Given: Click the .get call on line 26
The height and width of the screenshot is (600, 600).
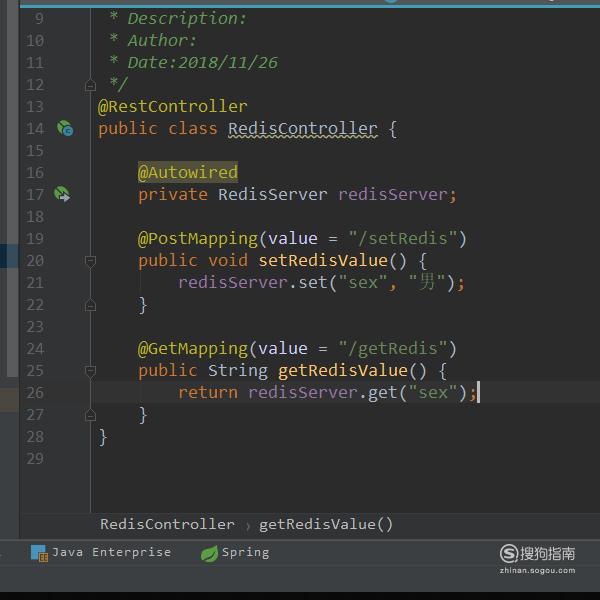Looking at the screenshot, I should pos(377,393).
